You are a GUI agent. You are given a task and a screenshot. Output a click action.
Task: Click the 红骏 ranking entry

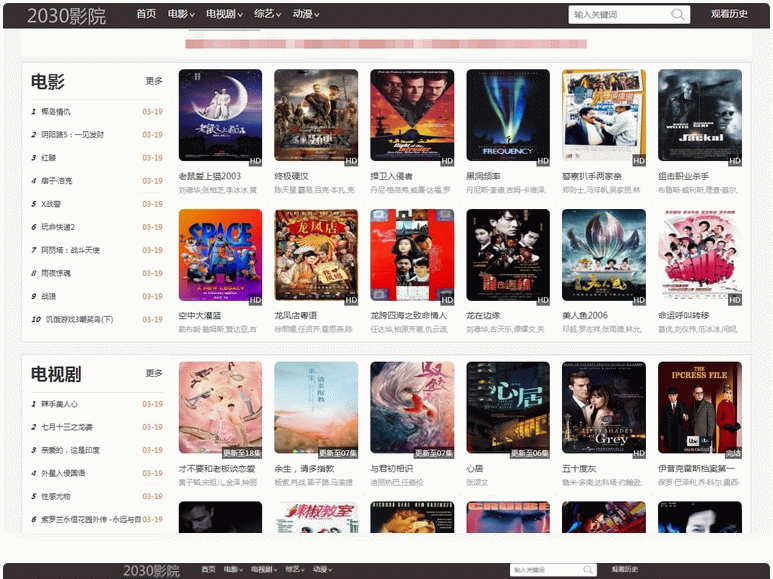(48, 158)
